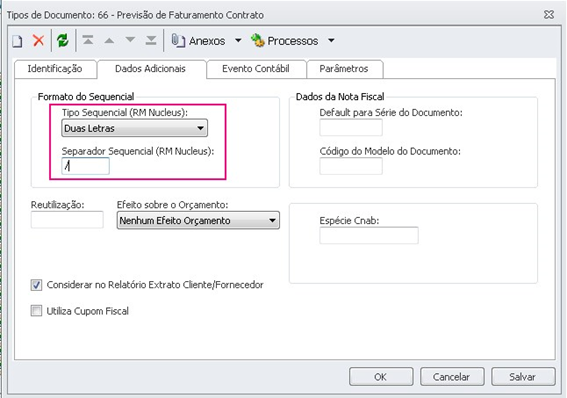Viewport: 567px width, 398px height.
Task: Expand the Anexos dropdown arrow
Action: coord(238,40)
